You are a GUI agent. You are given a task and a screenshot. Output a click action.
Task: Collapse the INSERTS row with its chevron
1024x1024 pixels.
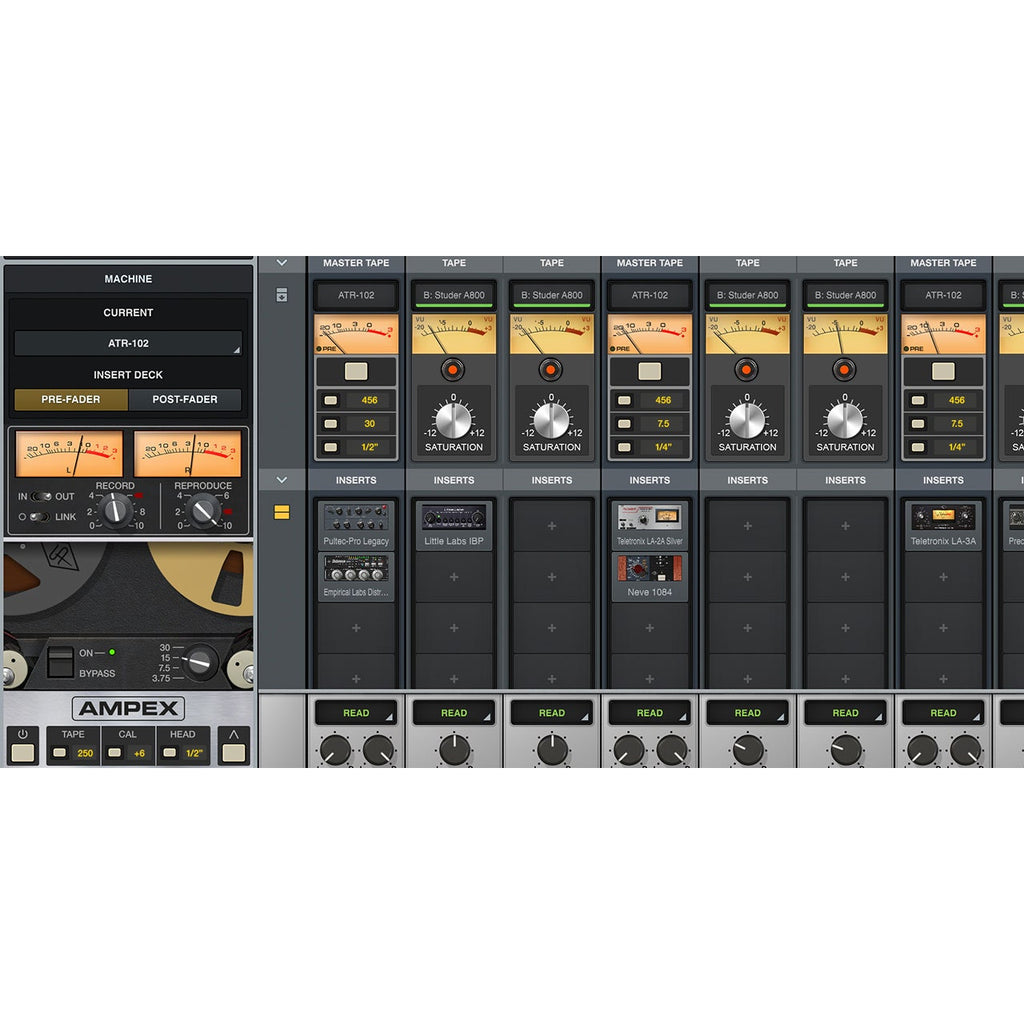[281, 480]
